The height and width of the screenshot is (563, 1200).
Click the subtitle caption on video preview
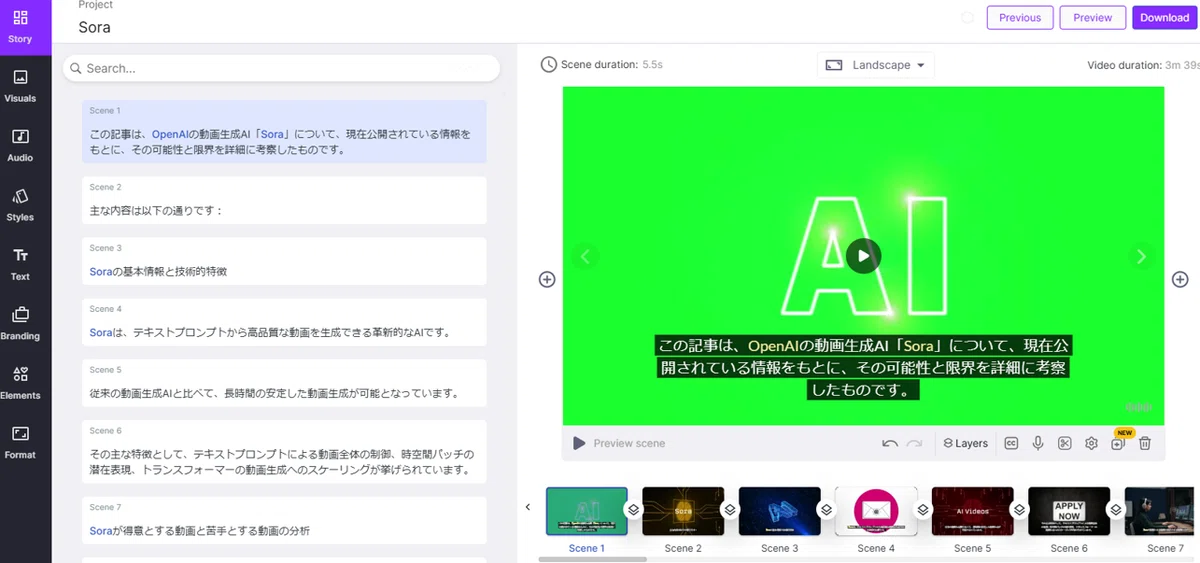click(x=863, y=368)
